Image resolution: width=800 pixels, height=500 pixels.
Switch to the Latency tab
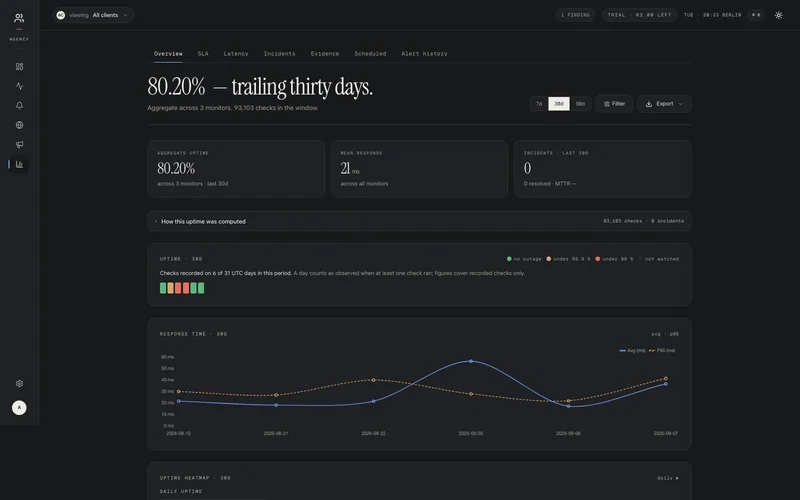point(236,54)
